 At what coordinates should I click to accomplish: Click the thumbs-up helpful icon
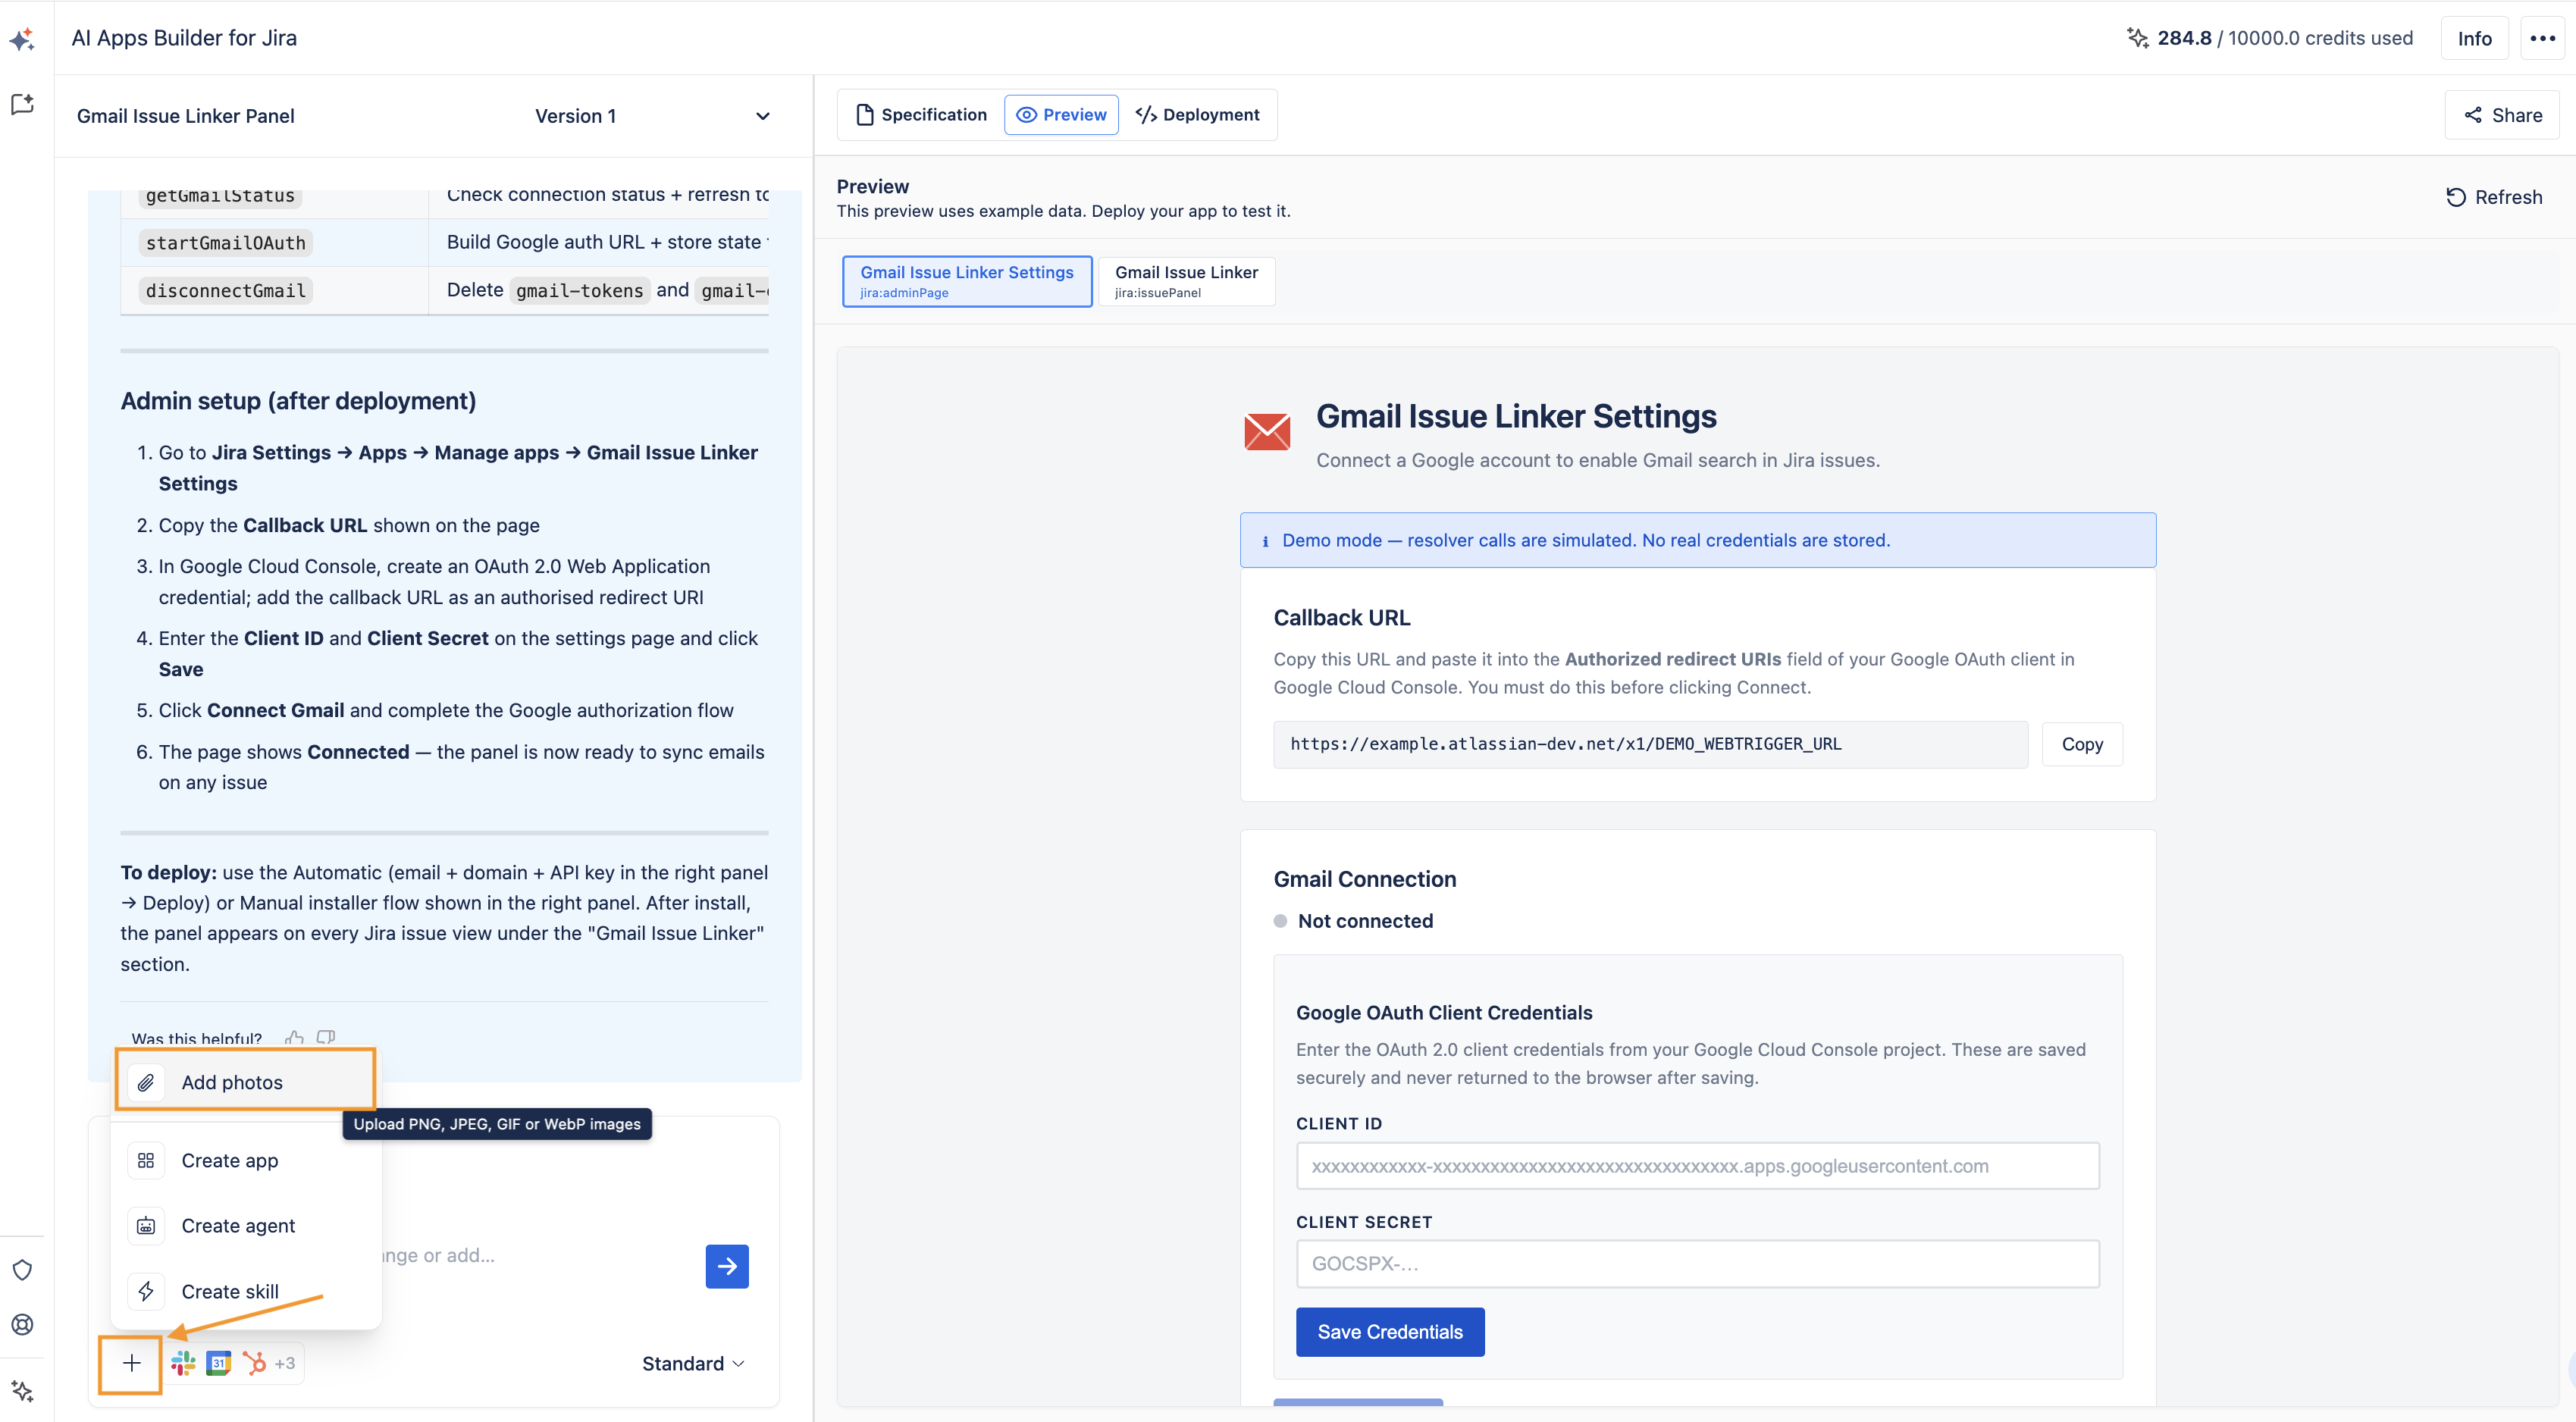(x=294, y=1038)
